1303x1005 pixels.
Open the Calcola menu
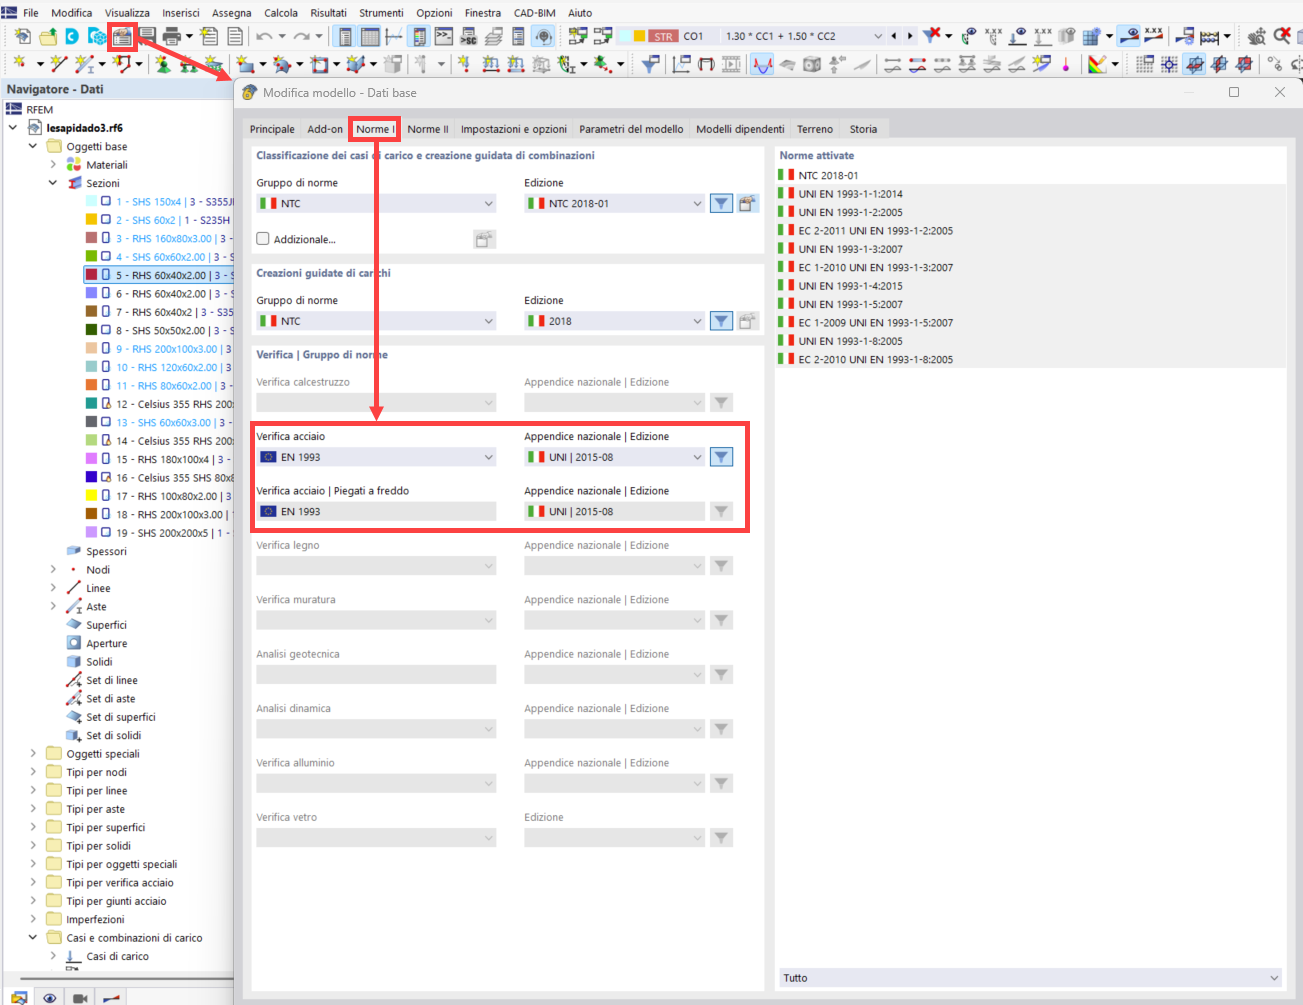pyautogui.click(x=281, y=13)
